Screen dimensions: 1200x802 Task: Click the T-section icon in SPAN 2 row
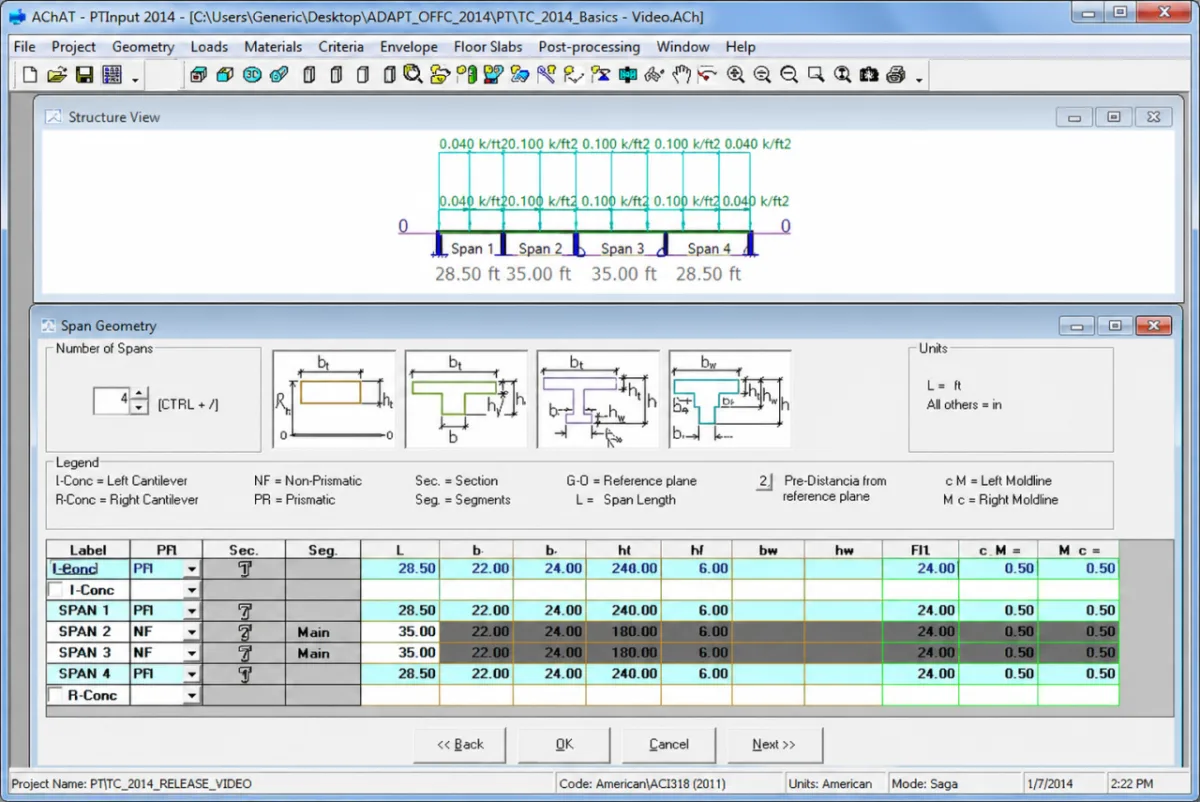click(x=243, y=631)
